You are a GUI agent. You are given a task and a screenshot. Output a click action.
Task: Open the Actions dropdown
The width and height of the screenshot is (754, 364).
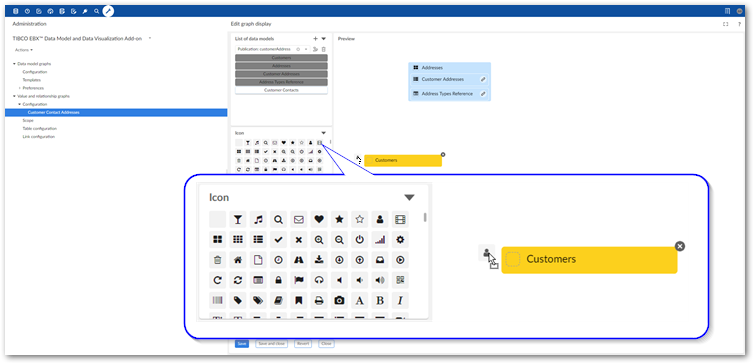(x=24, y=50)
